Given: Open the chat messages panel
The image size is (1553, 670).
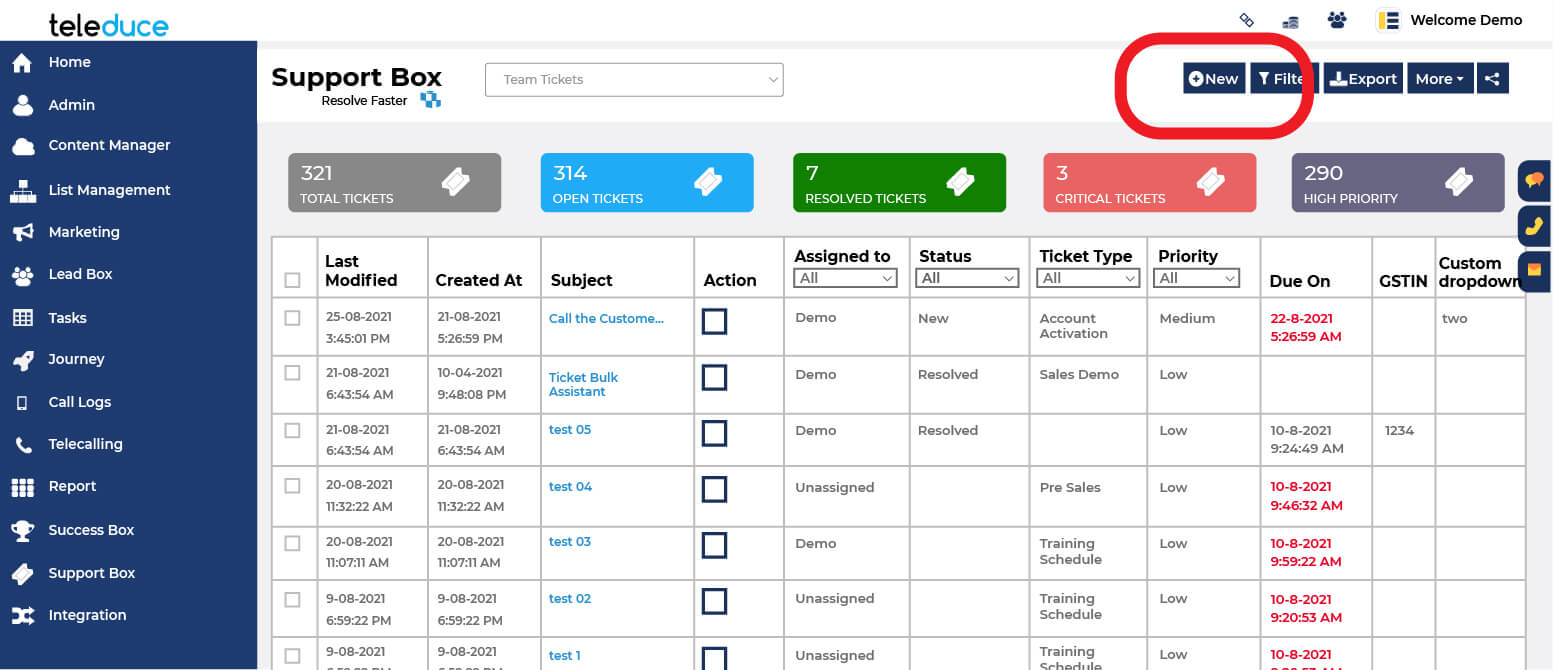Looking at the screenshot, I should click(1534, 181).
